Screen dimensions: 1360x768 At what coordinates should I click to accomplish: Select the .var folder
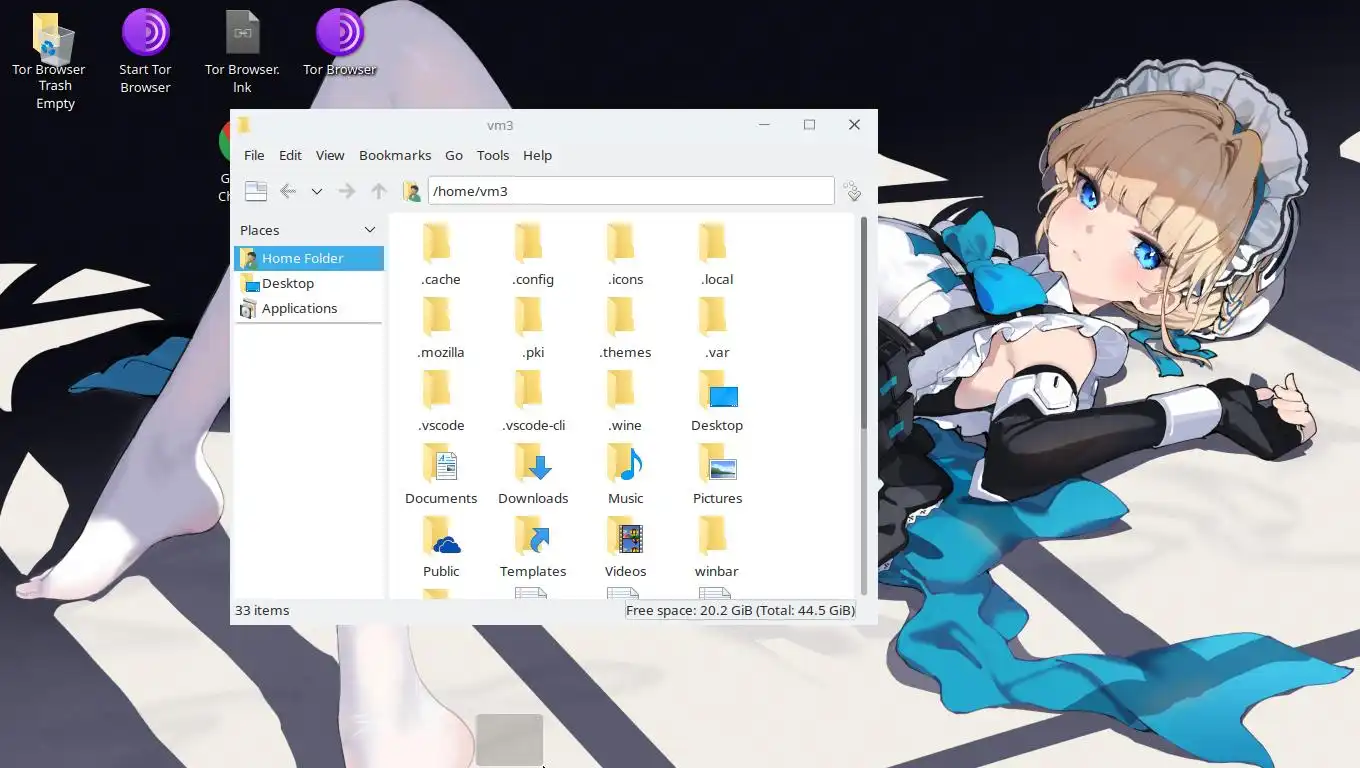click(x=717, y=328)
